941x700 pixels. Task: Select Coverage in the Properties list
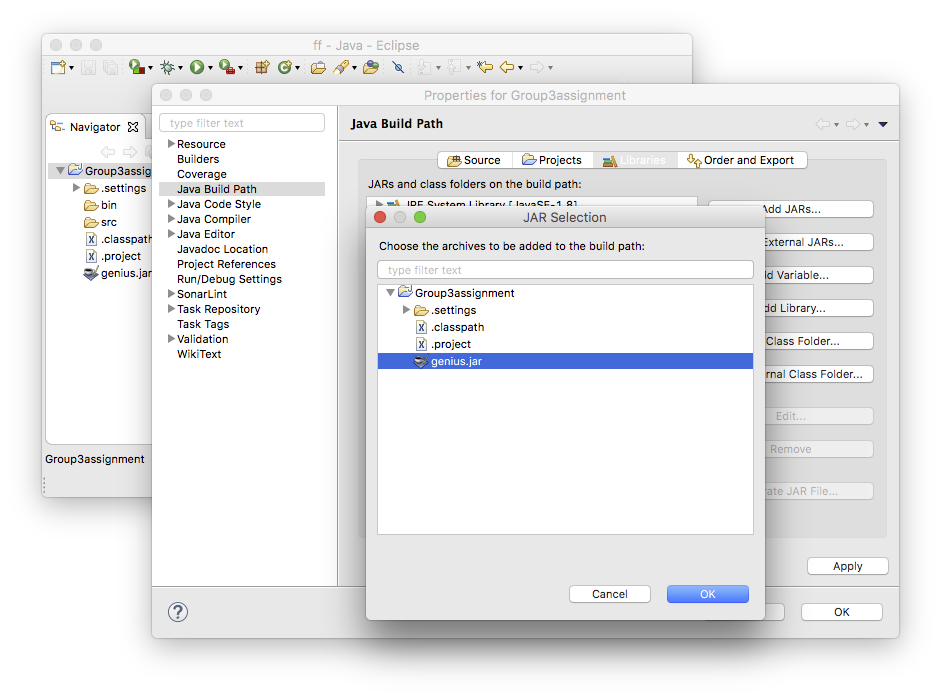coord(202,174)
